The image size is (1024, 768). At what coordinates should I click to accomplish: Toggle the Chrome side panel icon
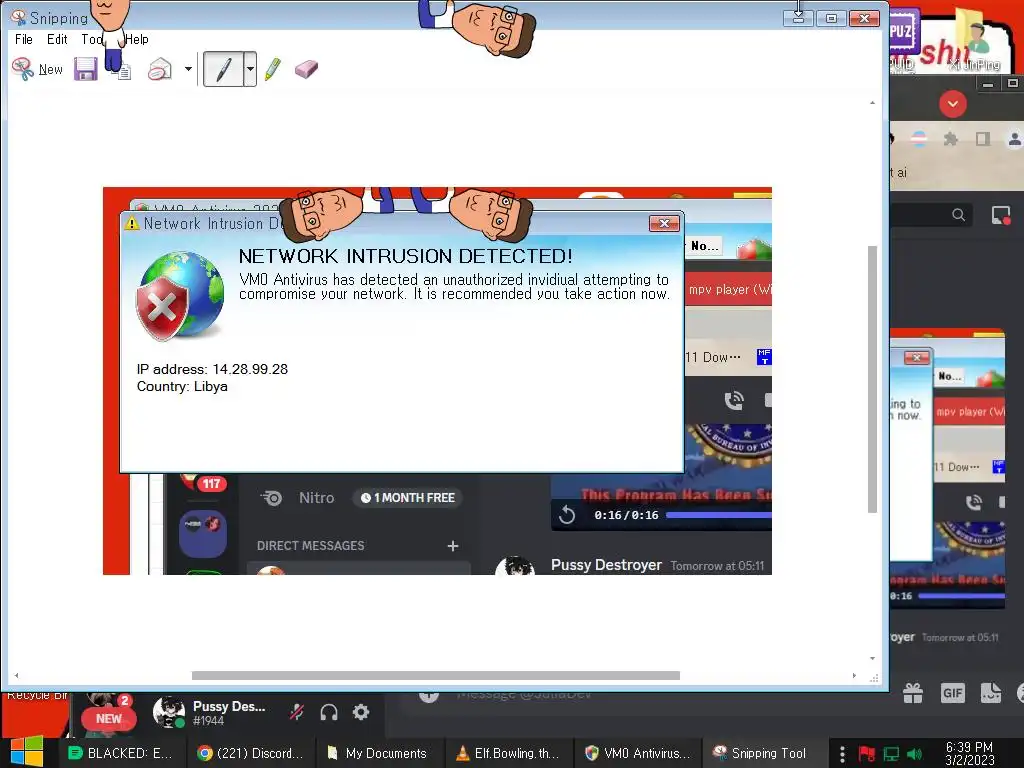tap(982, 139)
